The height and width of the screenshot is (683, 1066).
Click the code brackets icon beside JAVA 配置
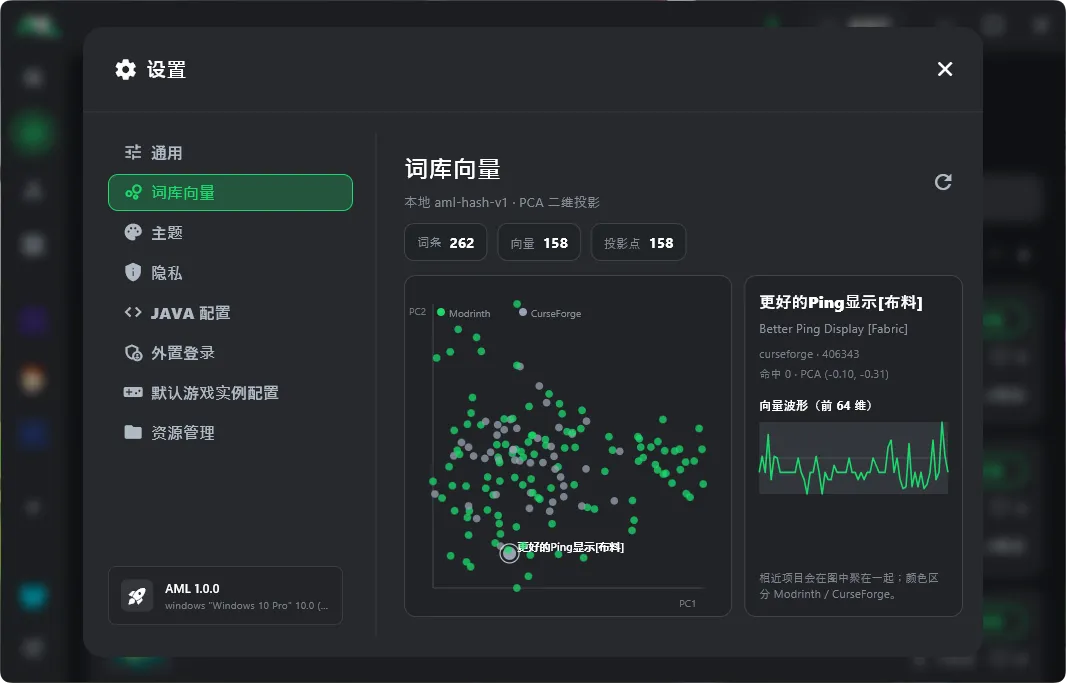point(133,312)
